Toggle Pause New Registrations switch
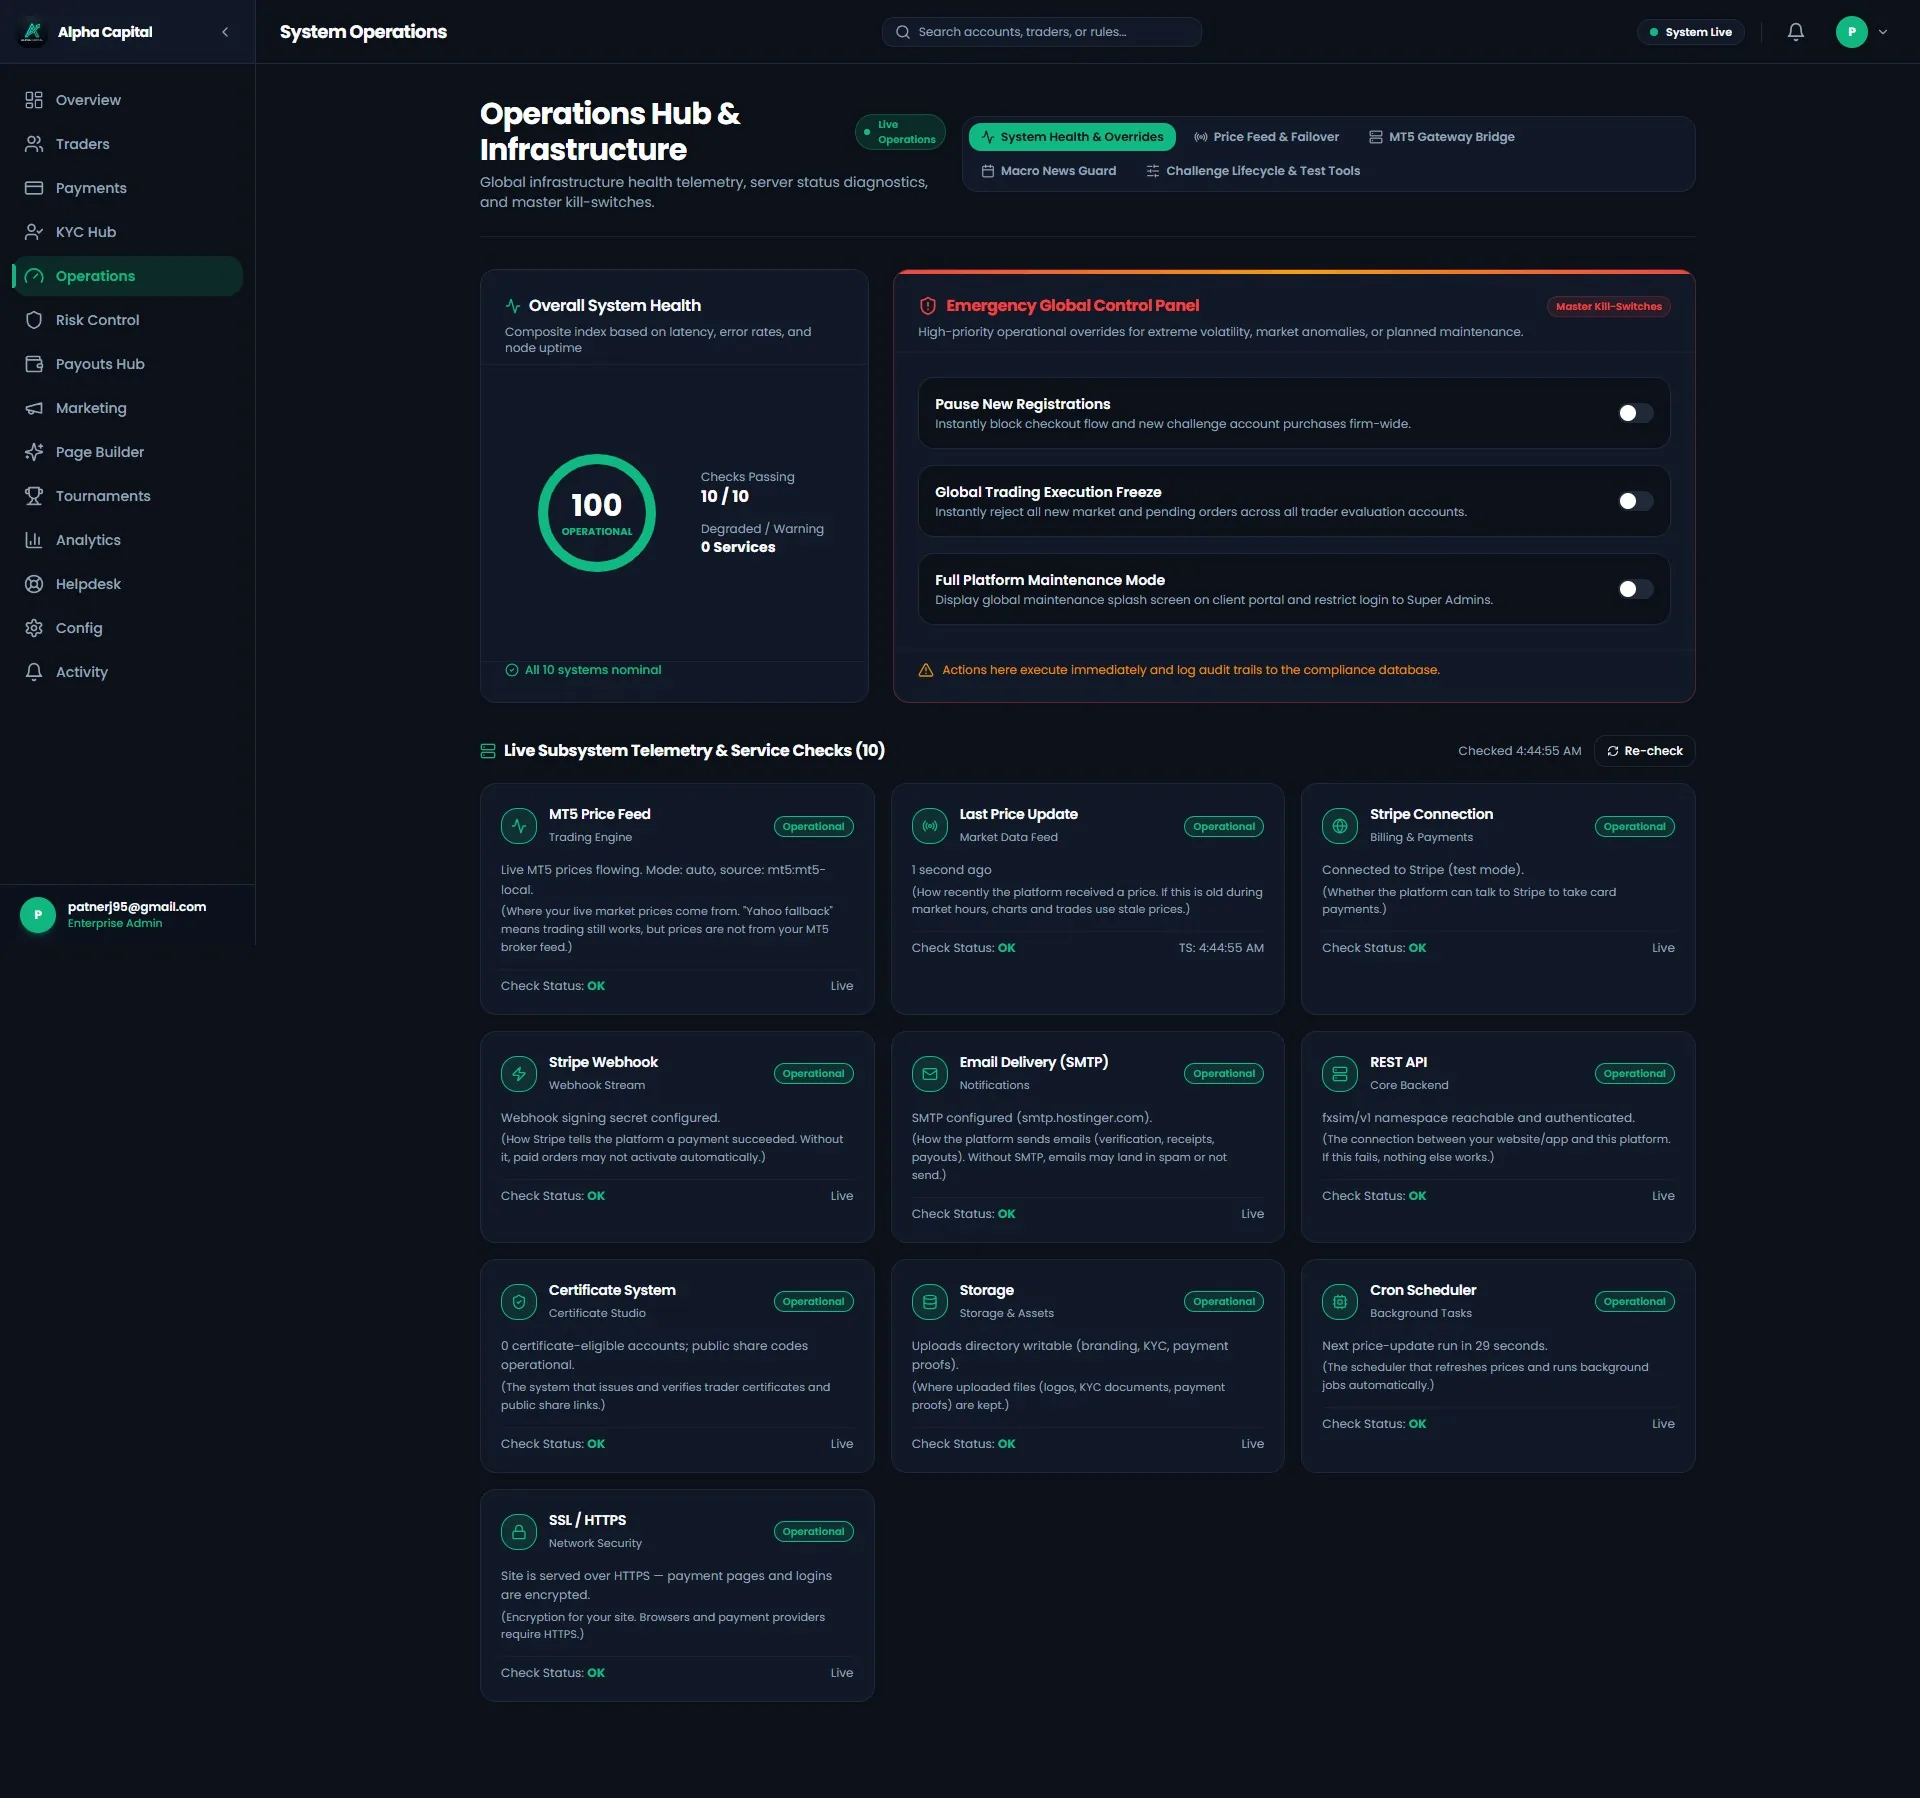The height and width of the screenshot is (1798, 1920). pos(1635,413)
